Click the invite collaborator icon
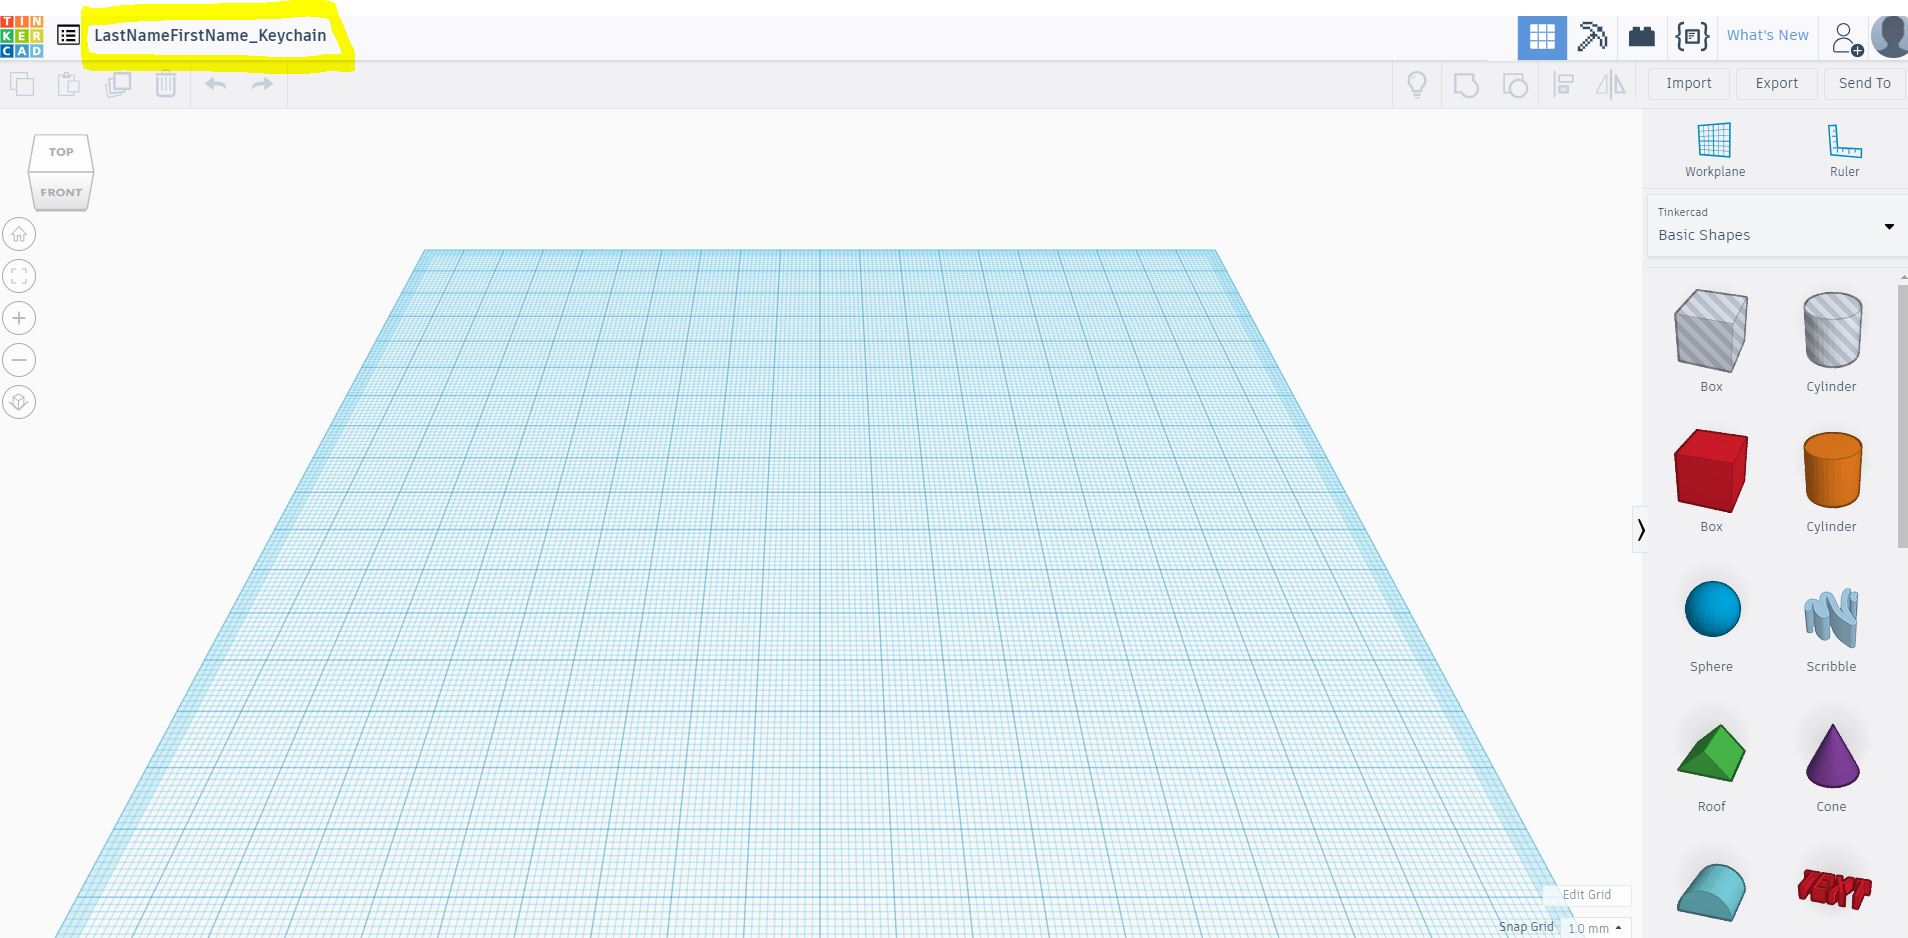 point(1846,38)
